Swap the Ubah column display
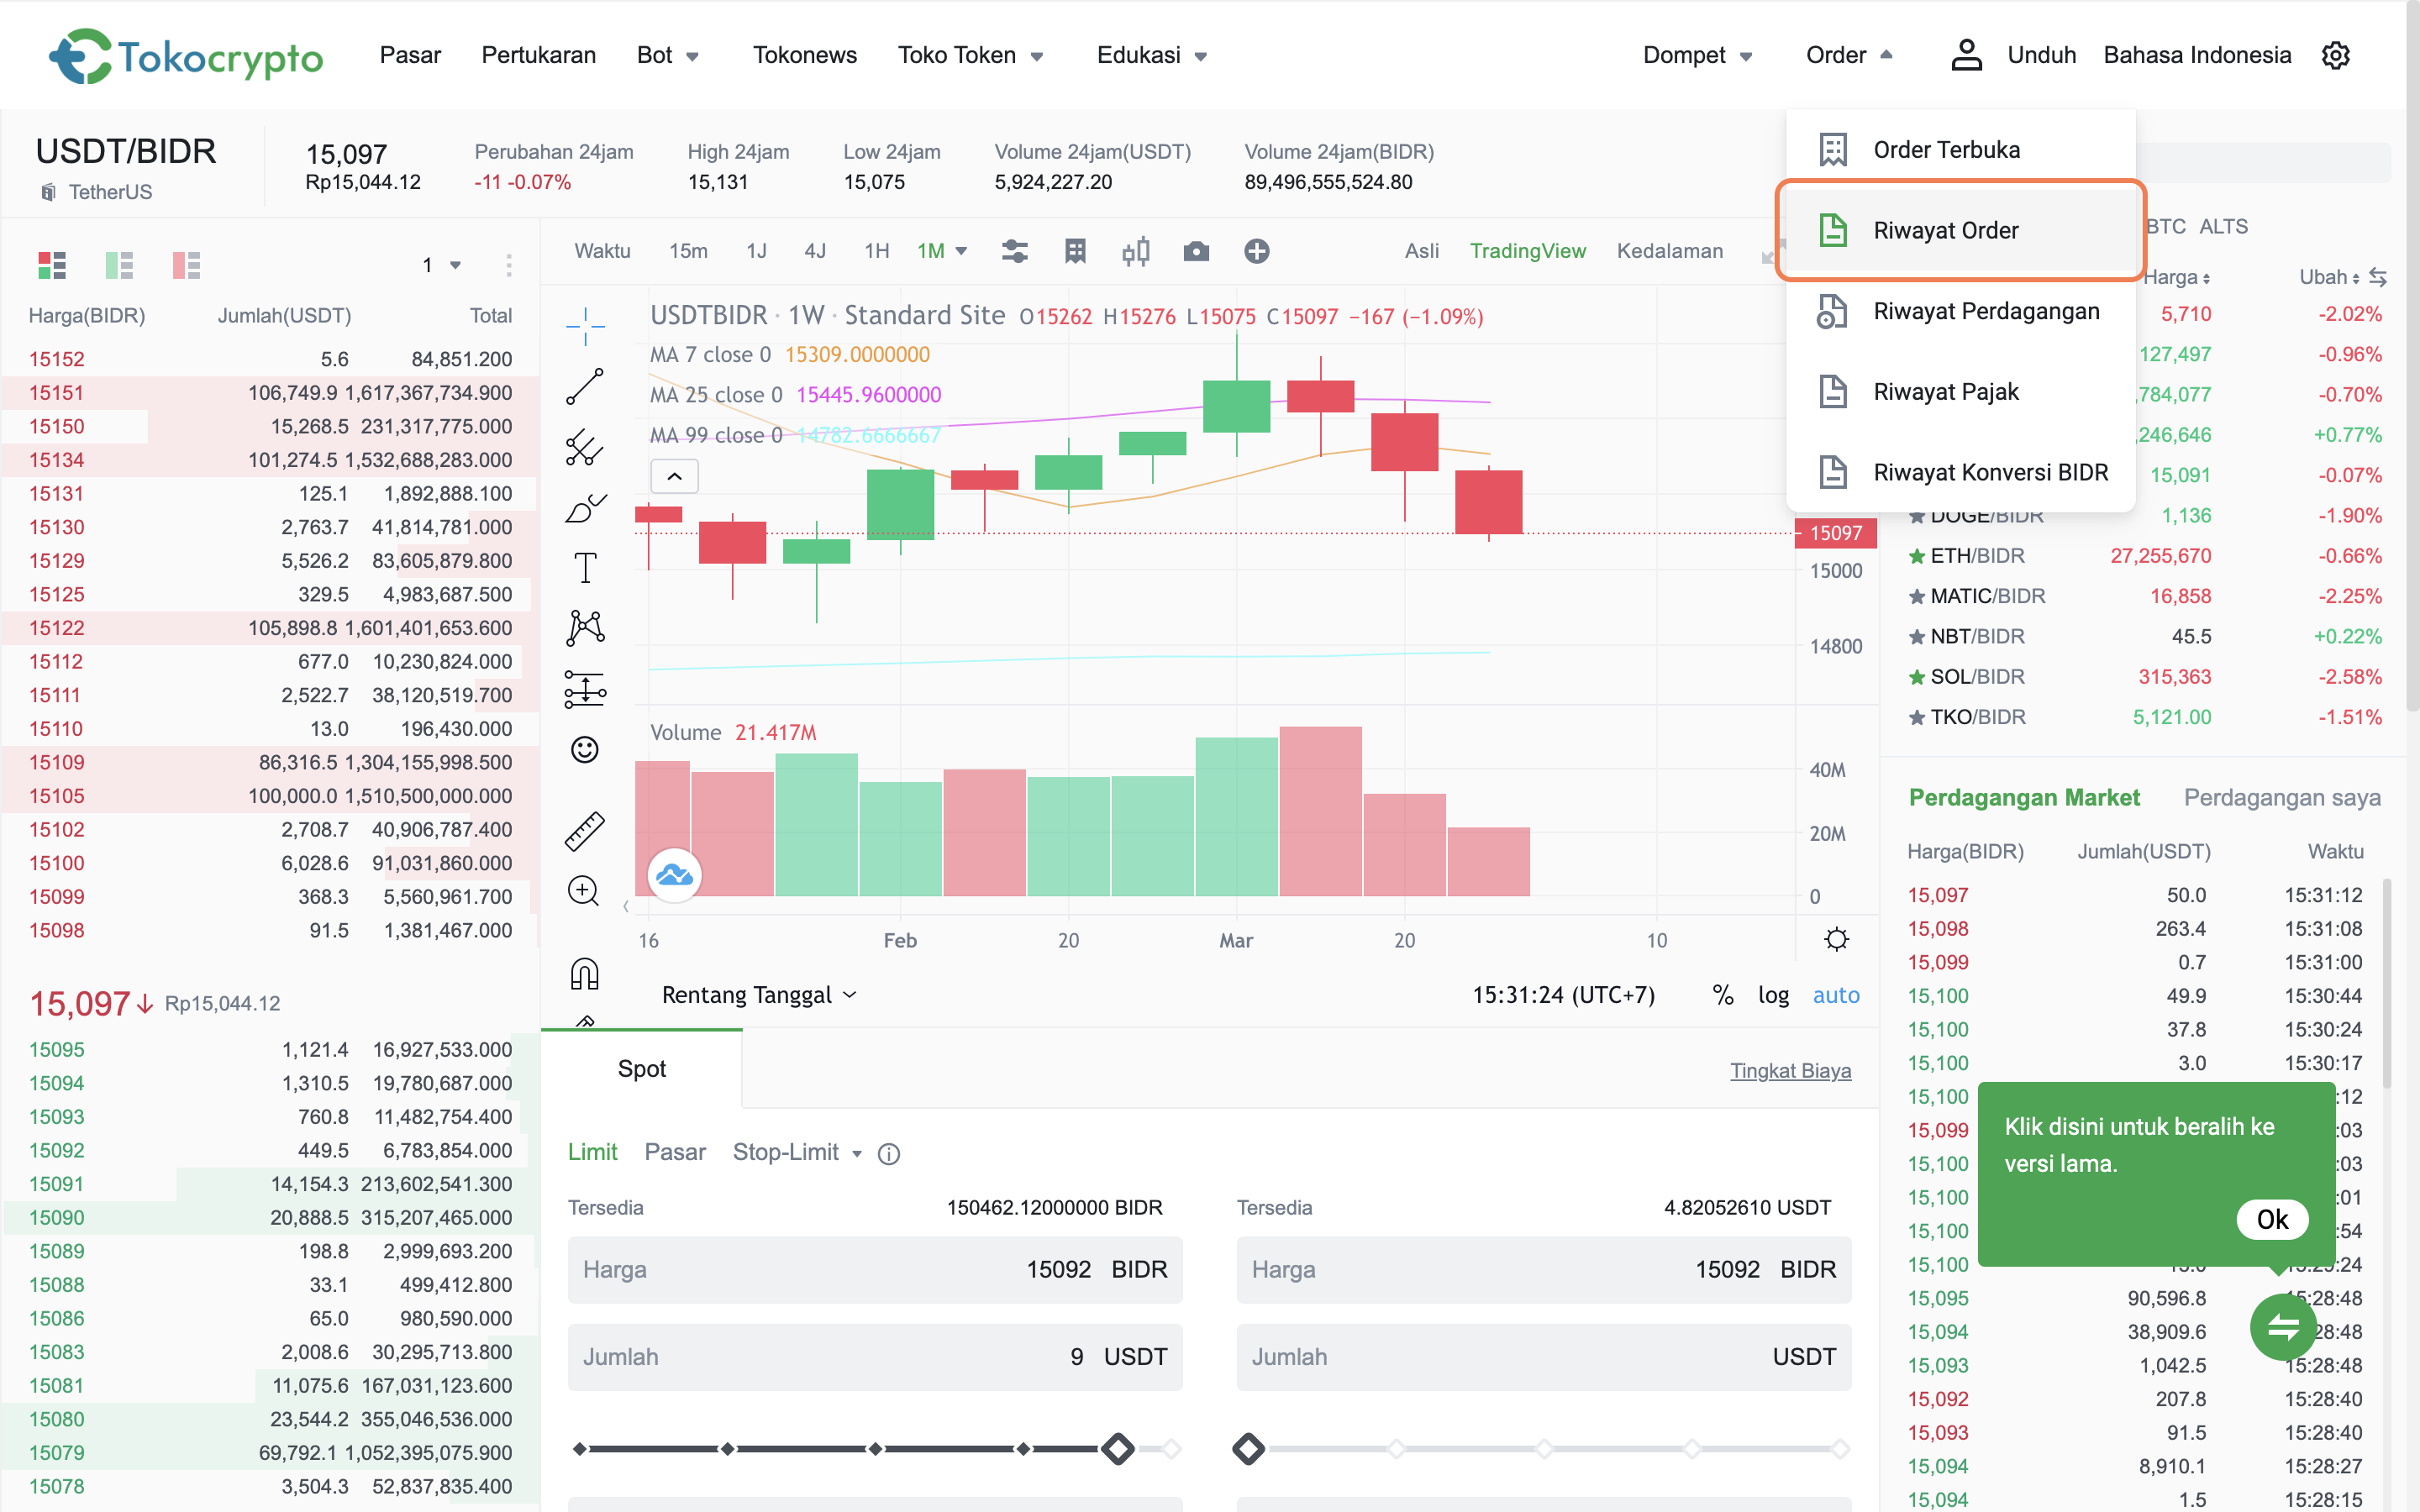This screenshot has height=1512, width=2420. [2378, 277]
